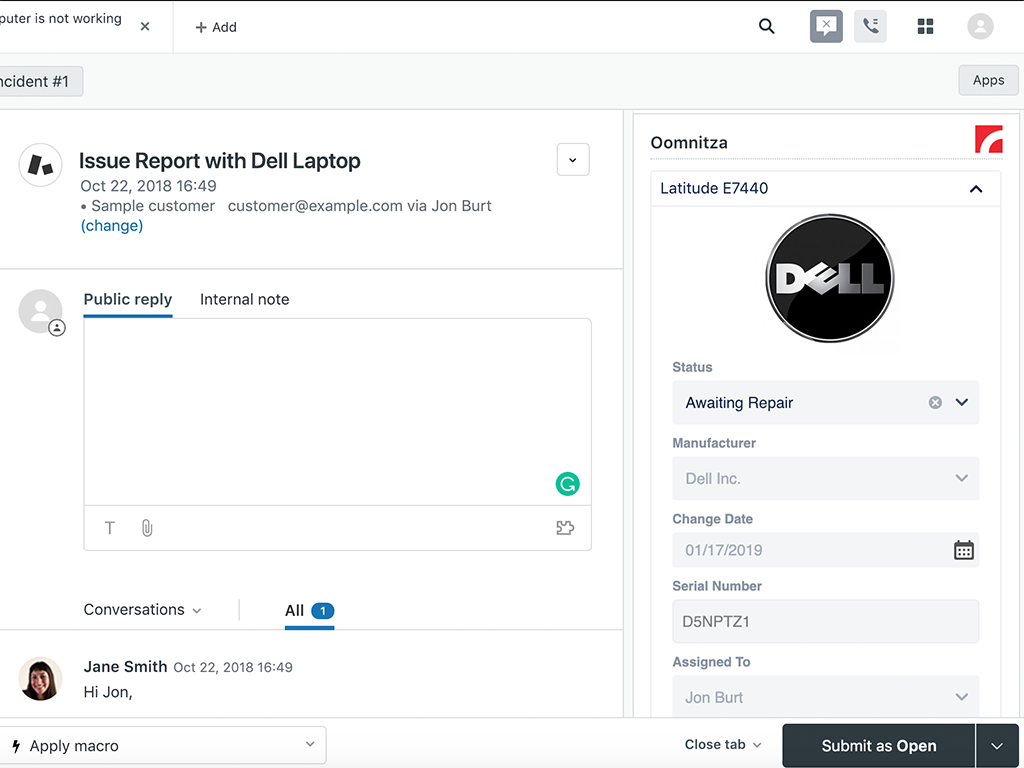Click the search magnifier icon
Screen dimensions: 1024x768
point(767,27)
